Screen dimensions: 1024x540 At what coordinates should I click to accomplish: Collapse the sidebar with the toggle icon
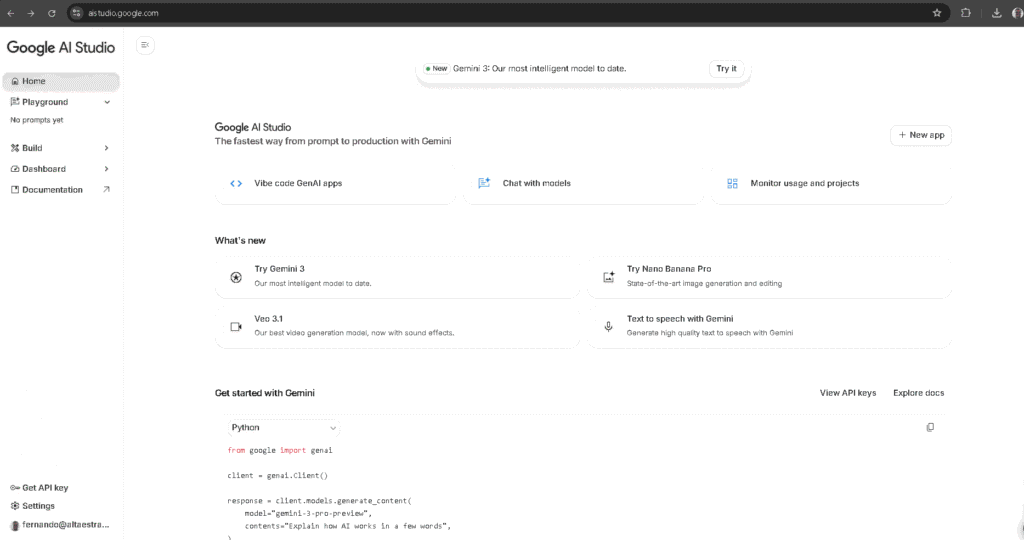(145, 45)
